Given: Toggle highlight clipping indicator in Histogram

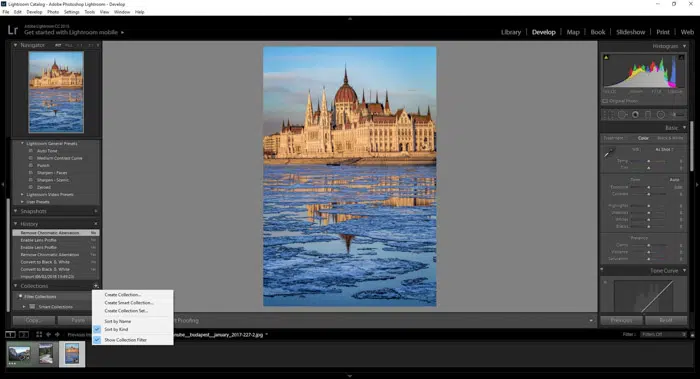Looking at the screenshot, I should pyautogui.click(x=681, y=57).
